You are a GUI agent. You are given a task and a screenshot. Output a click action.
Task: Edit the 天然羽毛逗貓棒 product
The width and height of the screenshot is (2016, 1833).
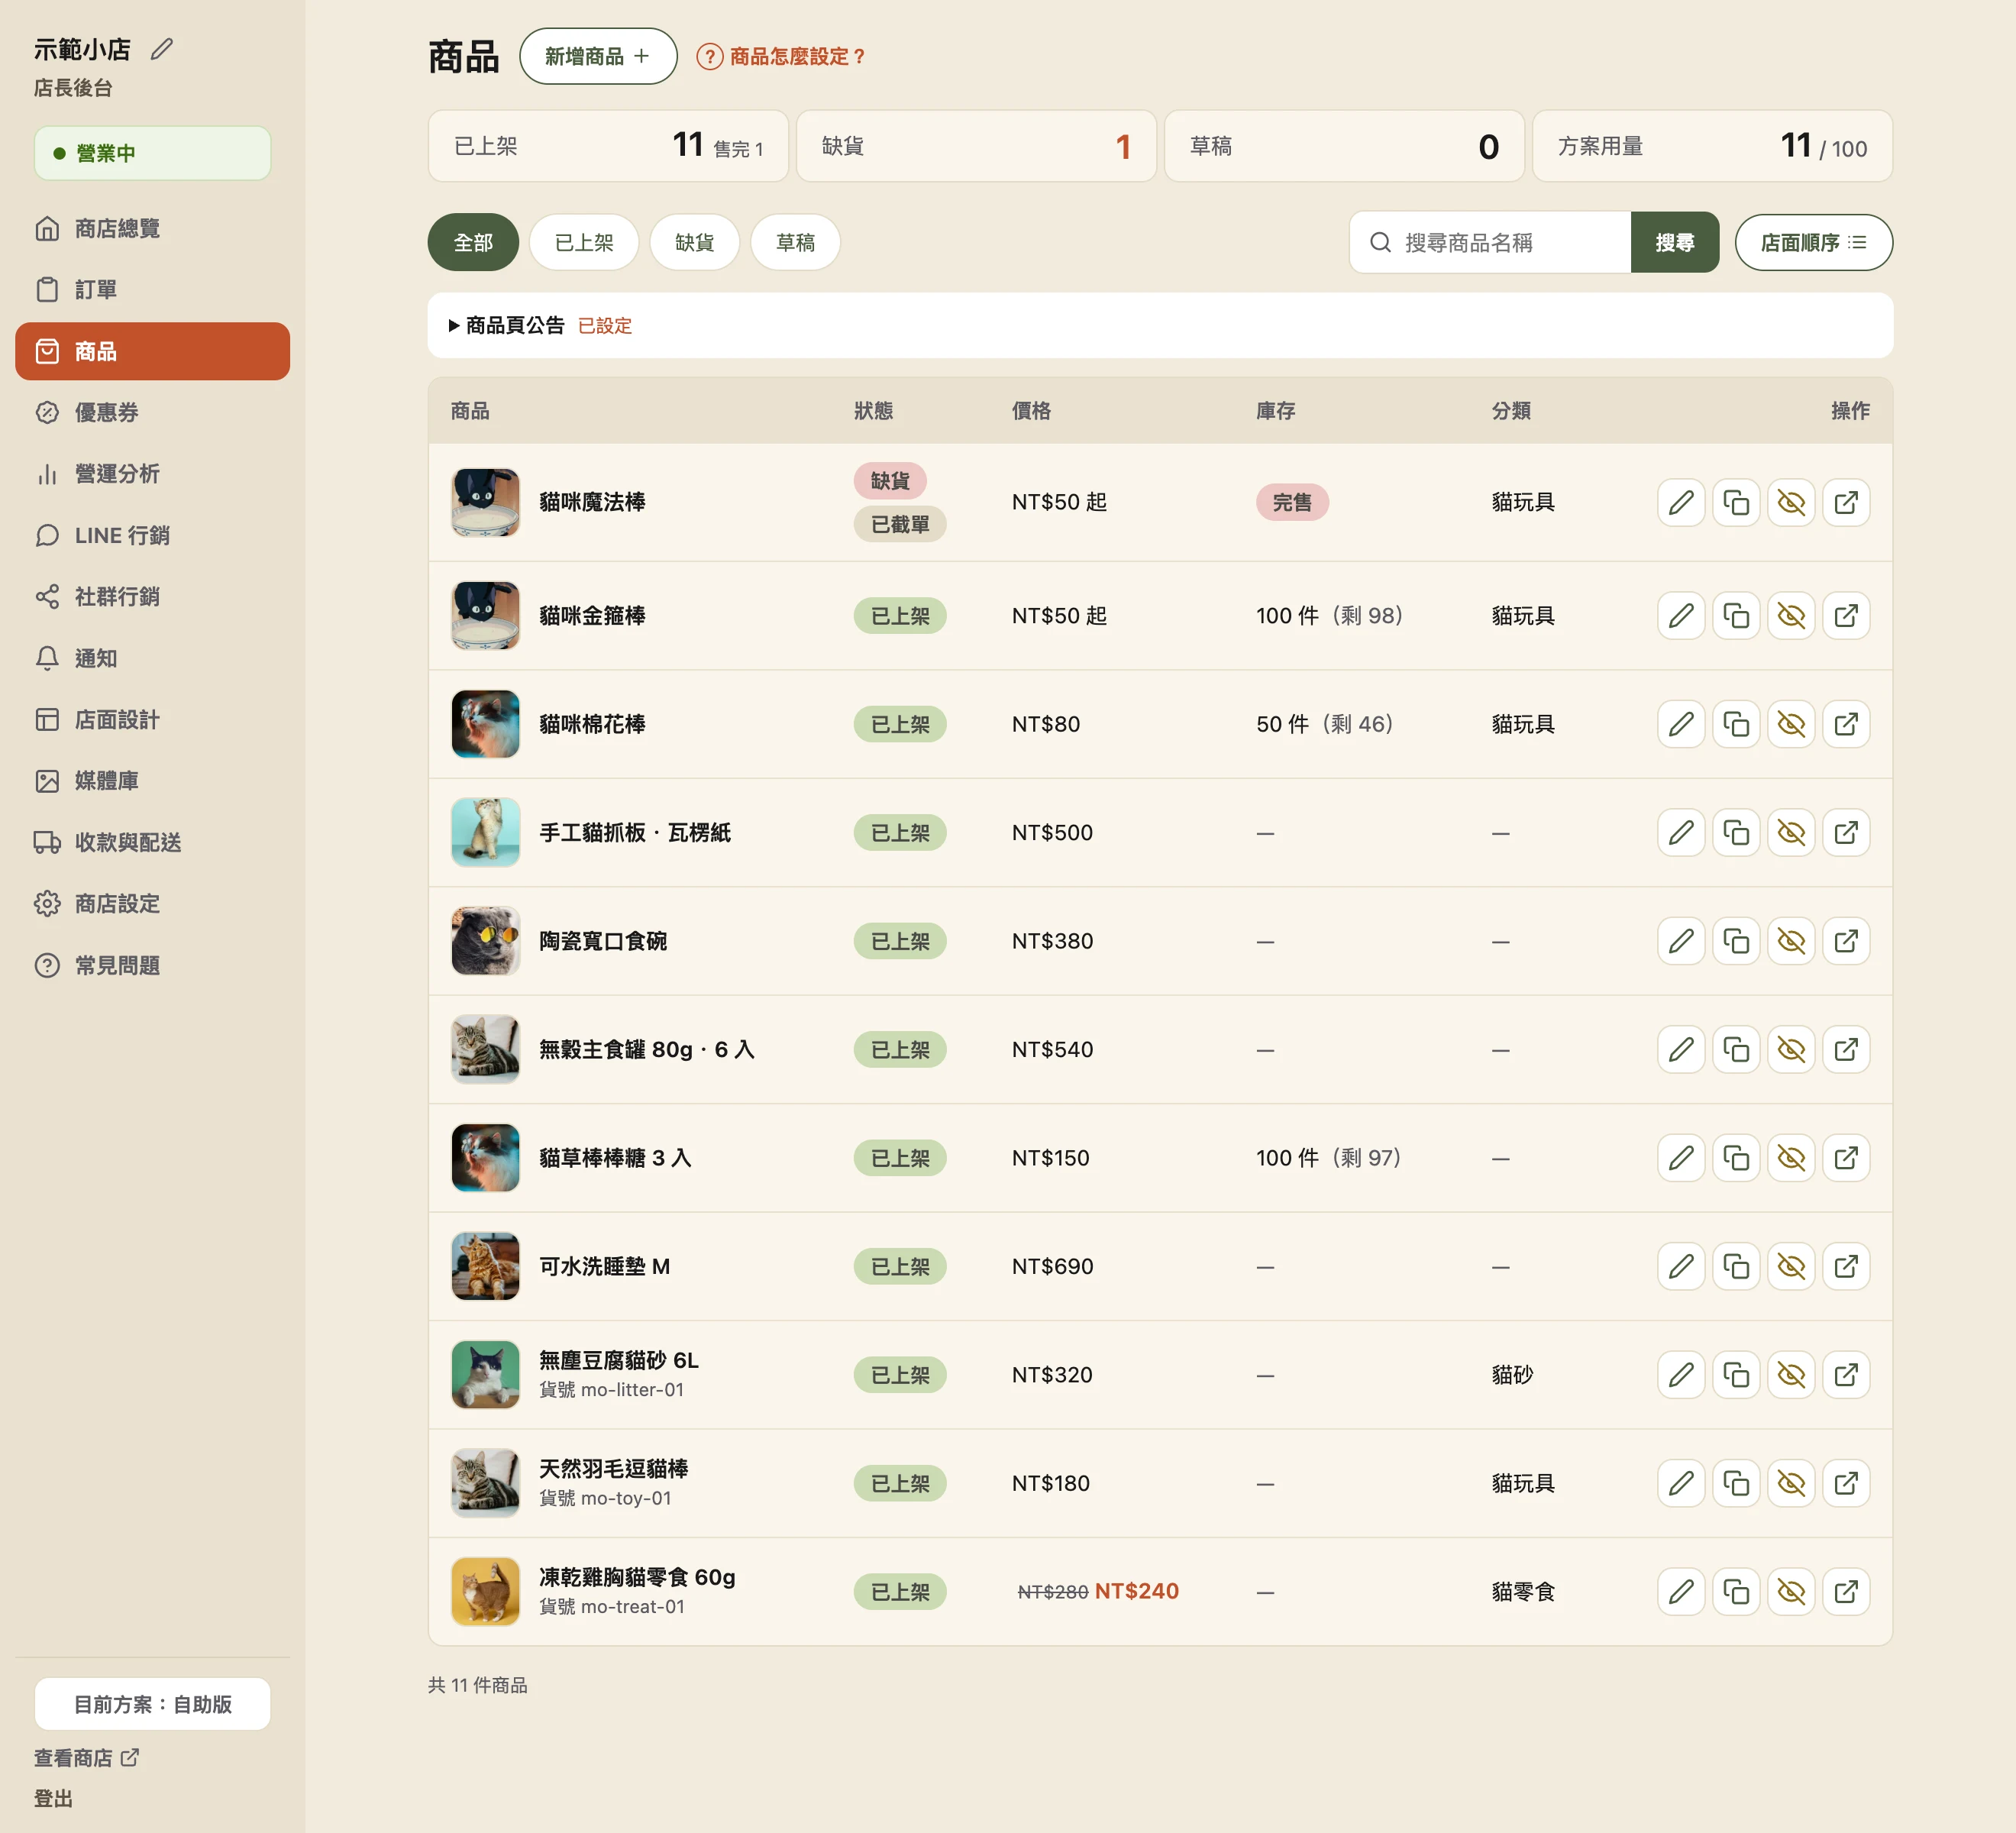pos(1681,1484)
